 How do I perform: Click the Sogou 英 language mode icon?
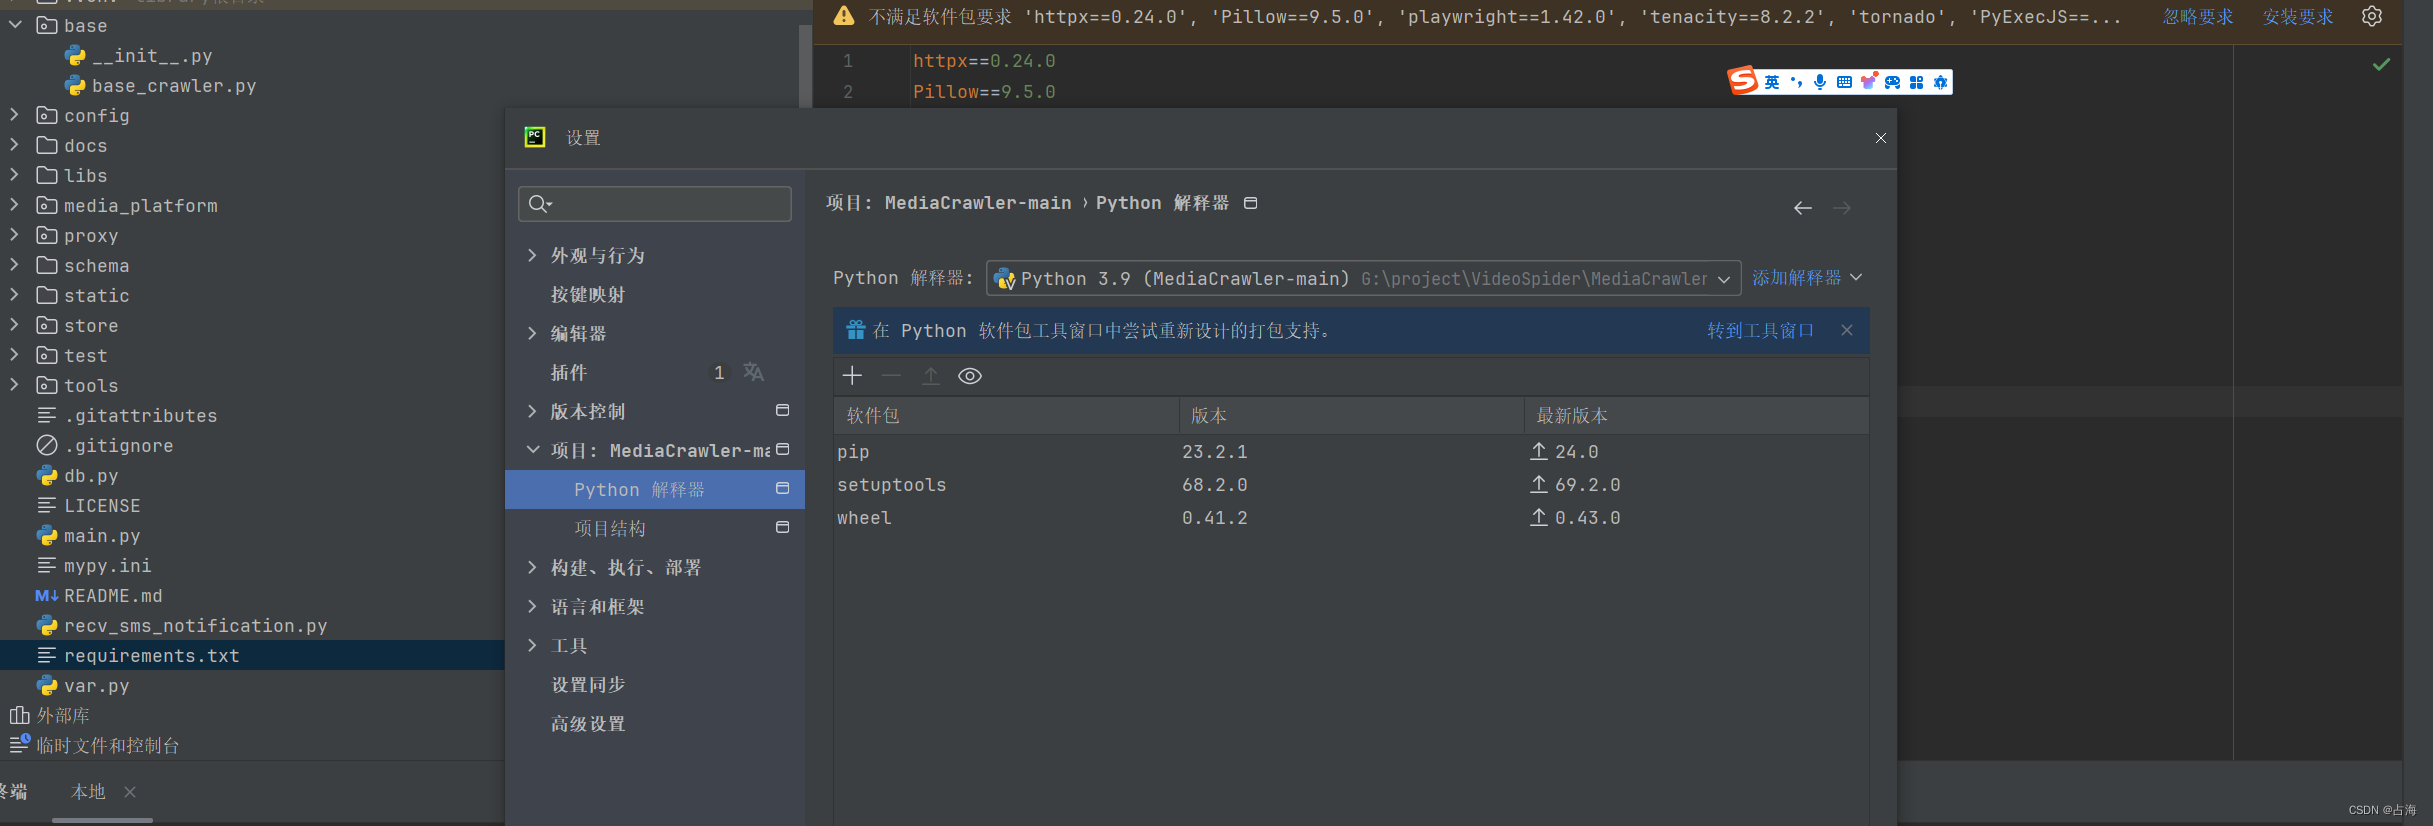[1772, 82]
